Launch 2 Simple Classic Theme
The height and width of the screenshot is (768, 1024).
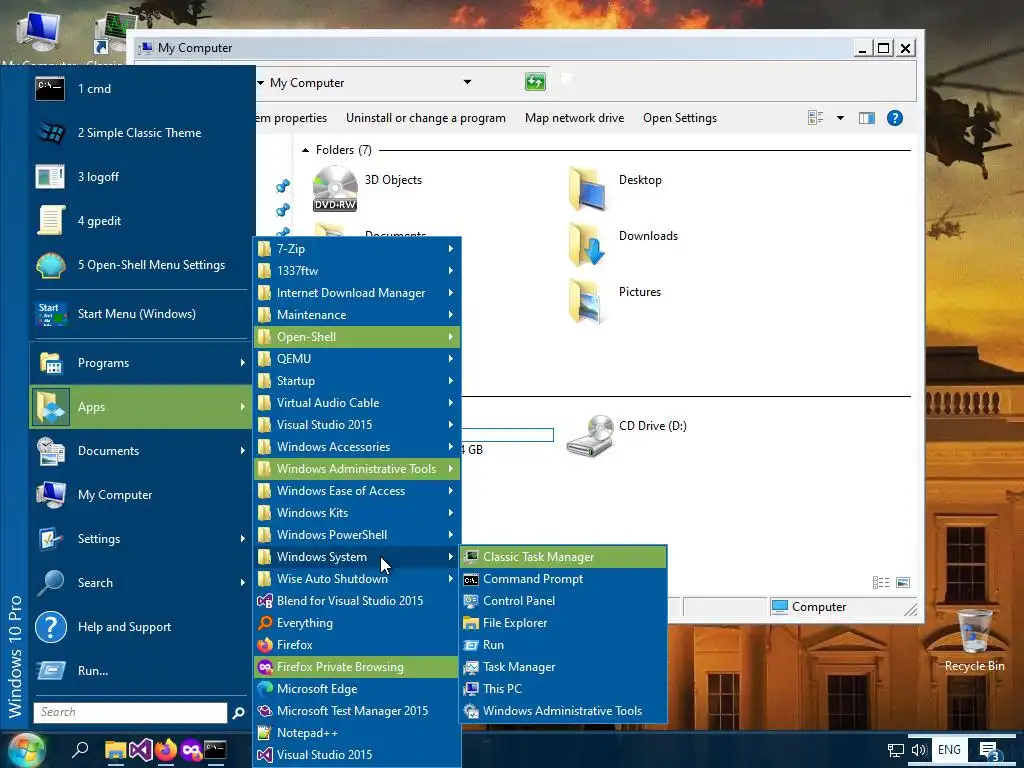click(140, 133)
